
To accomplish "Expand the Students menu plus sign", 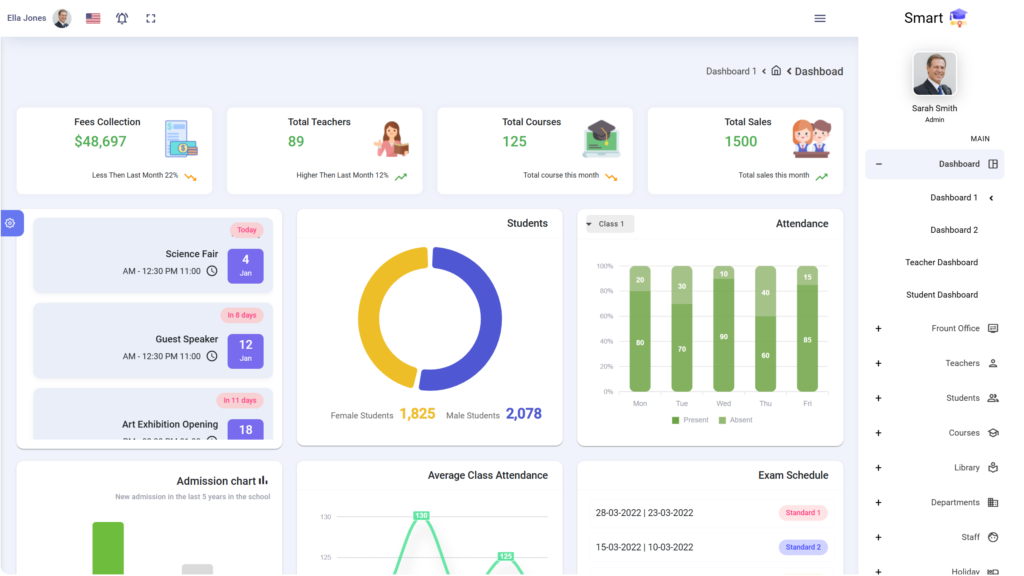I will point(878,398).
